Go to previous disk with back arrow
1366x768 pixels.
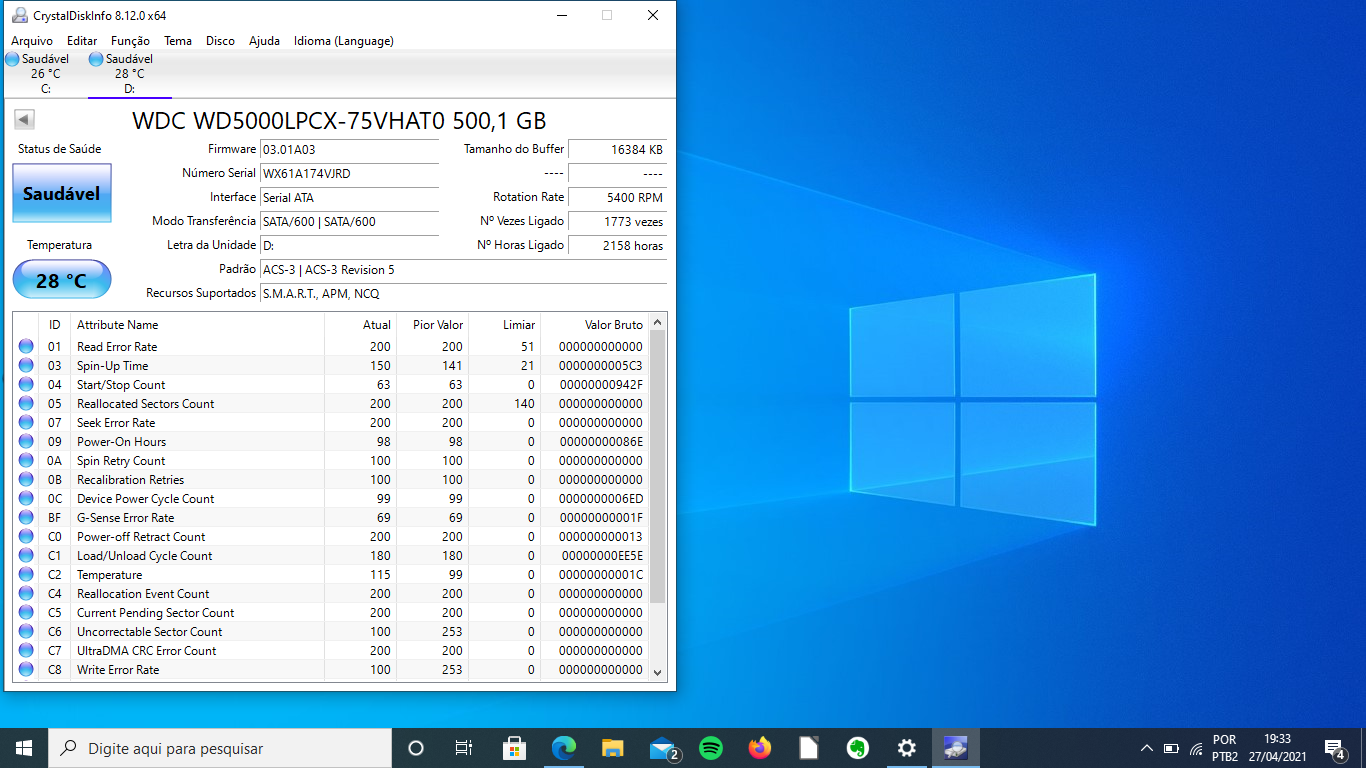[25, 120]
